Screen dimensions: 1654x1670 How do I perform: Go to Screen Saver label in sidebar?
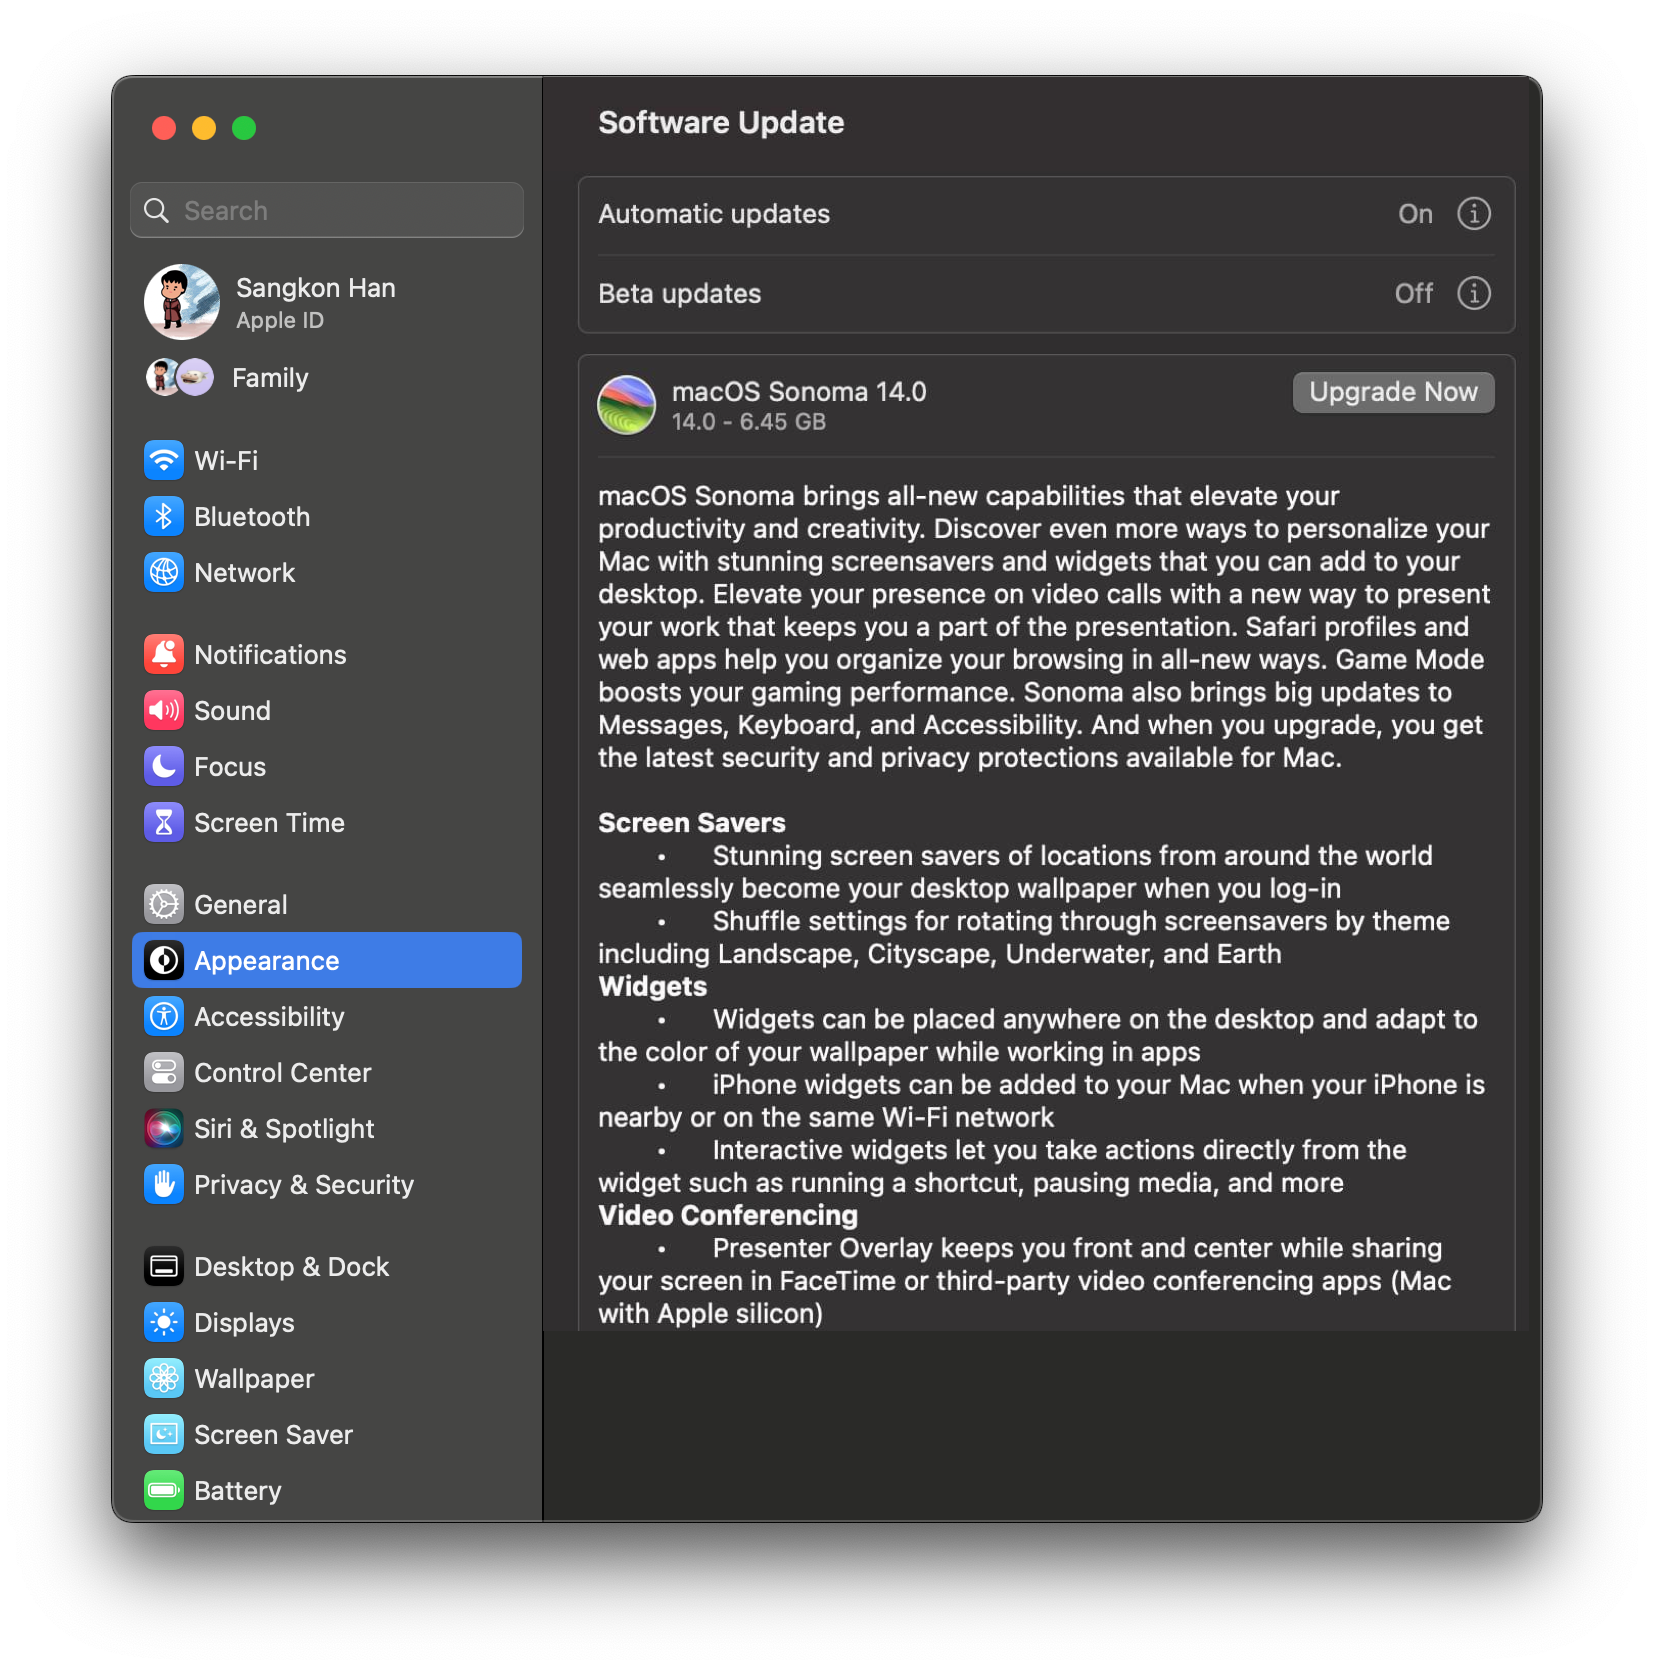tap(273, 1434)
